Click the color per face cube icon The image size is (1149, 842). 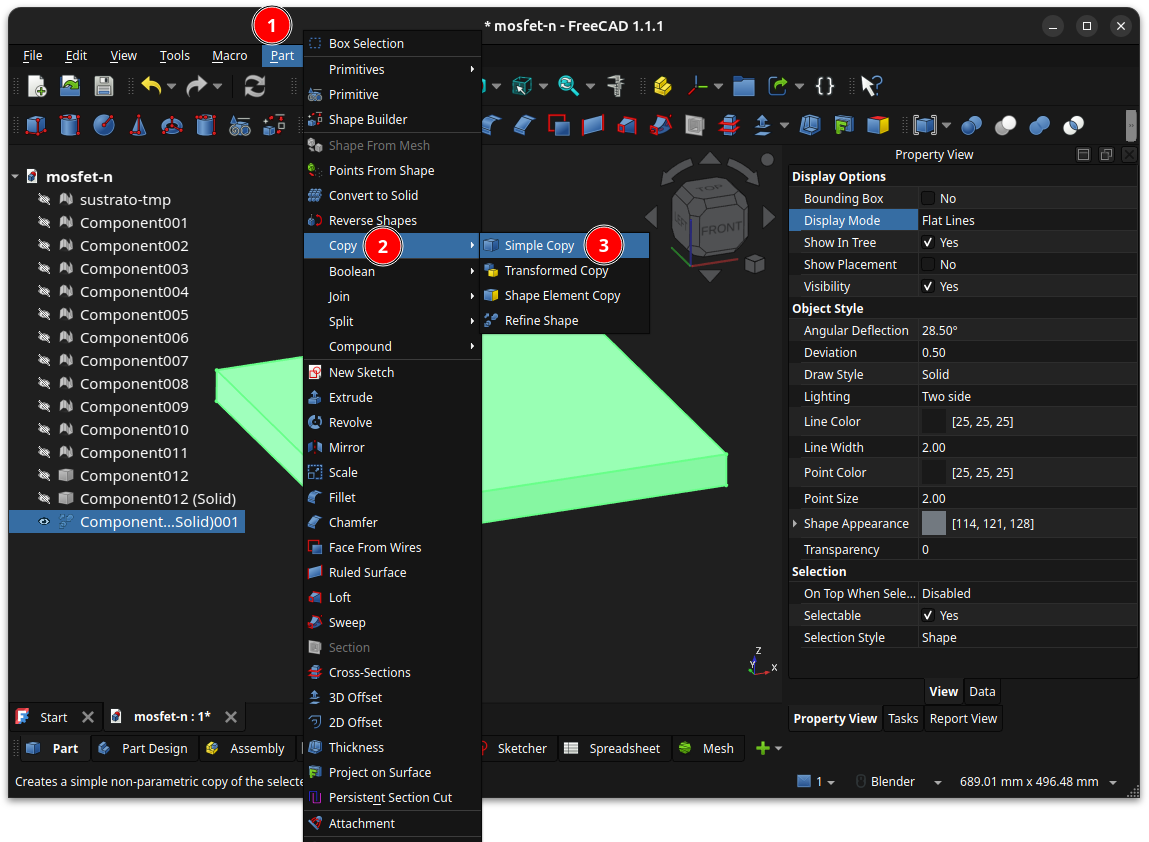pos(877,125)
